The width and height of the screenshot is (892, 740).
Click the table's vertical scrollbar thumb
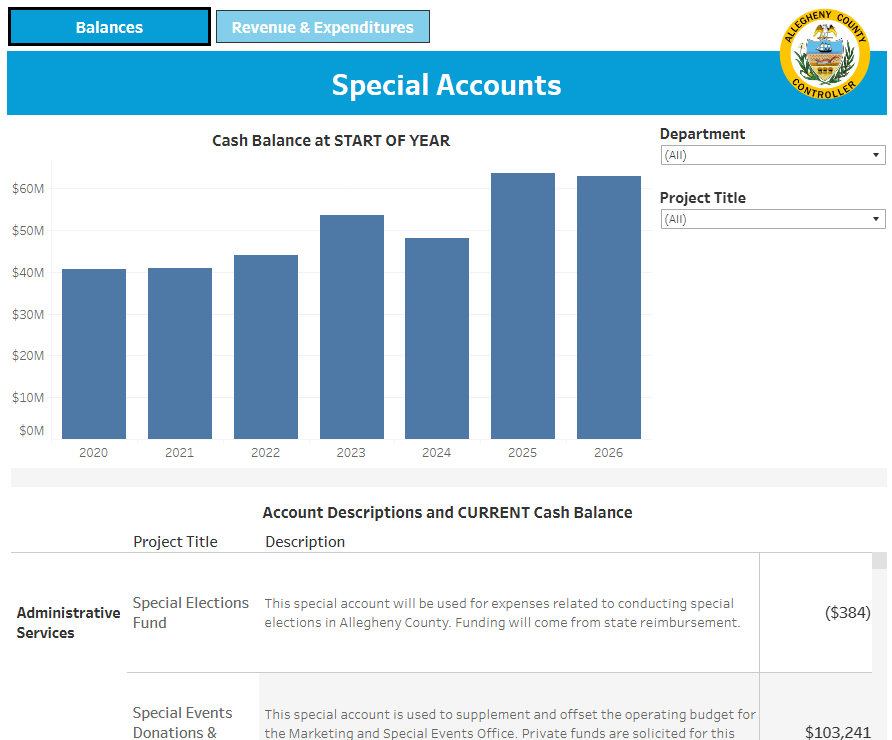[879, 560]
